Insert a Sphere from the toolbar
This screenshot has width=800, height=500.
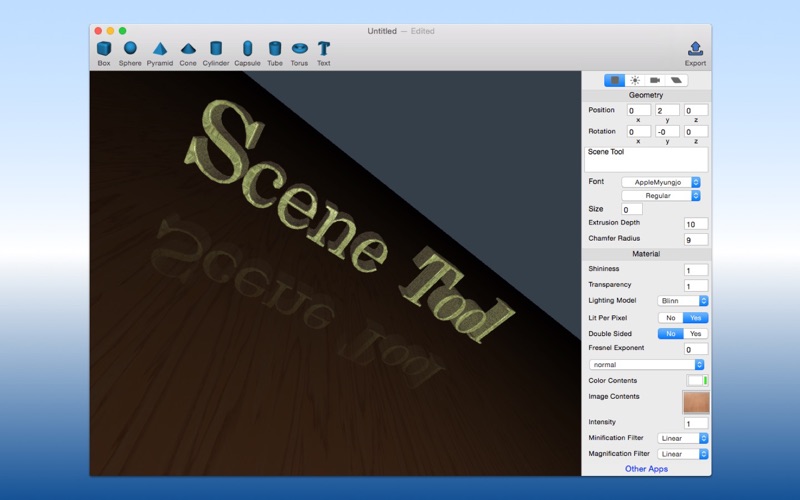(x=130, y=49)
